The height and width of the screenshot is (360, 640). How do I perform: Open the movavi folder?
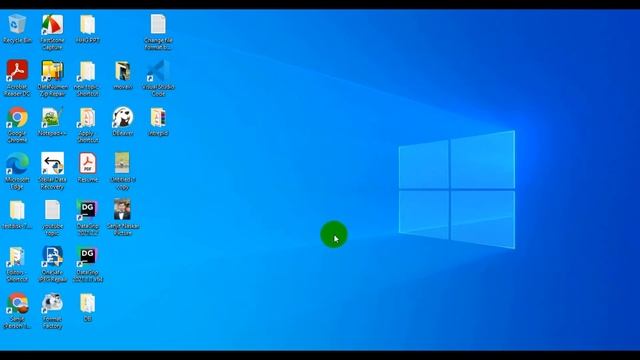[x=123, y=75]
